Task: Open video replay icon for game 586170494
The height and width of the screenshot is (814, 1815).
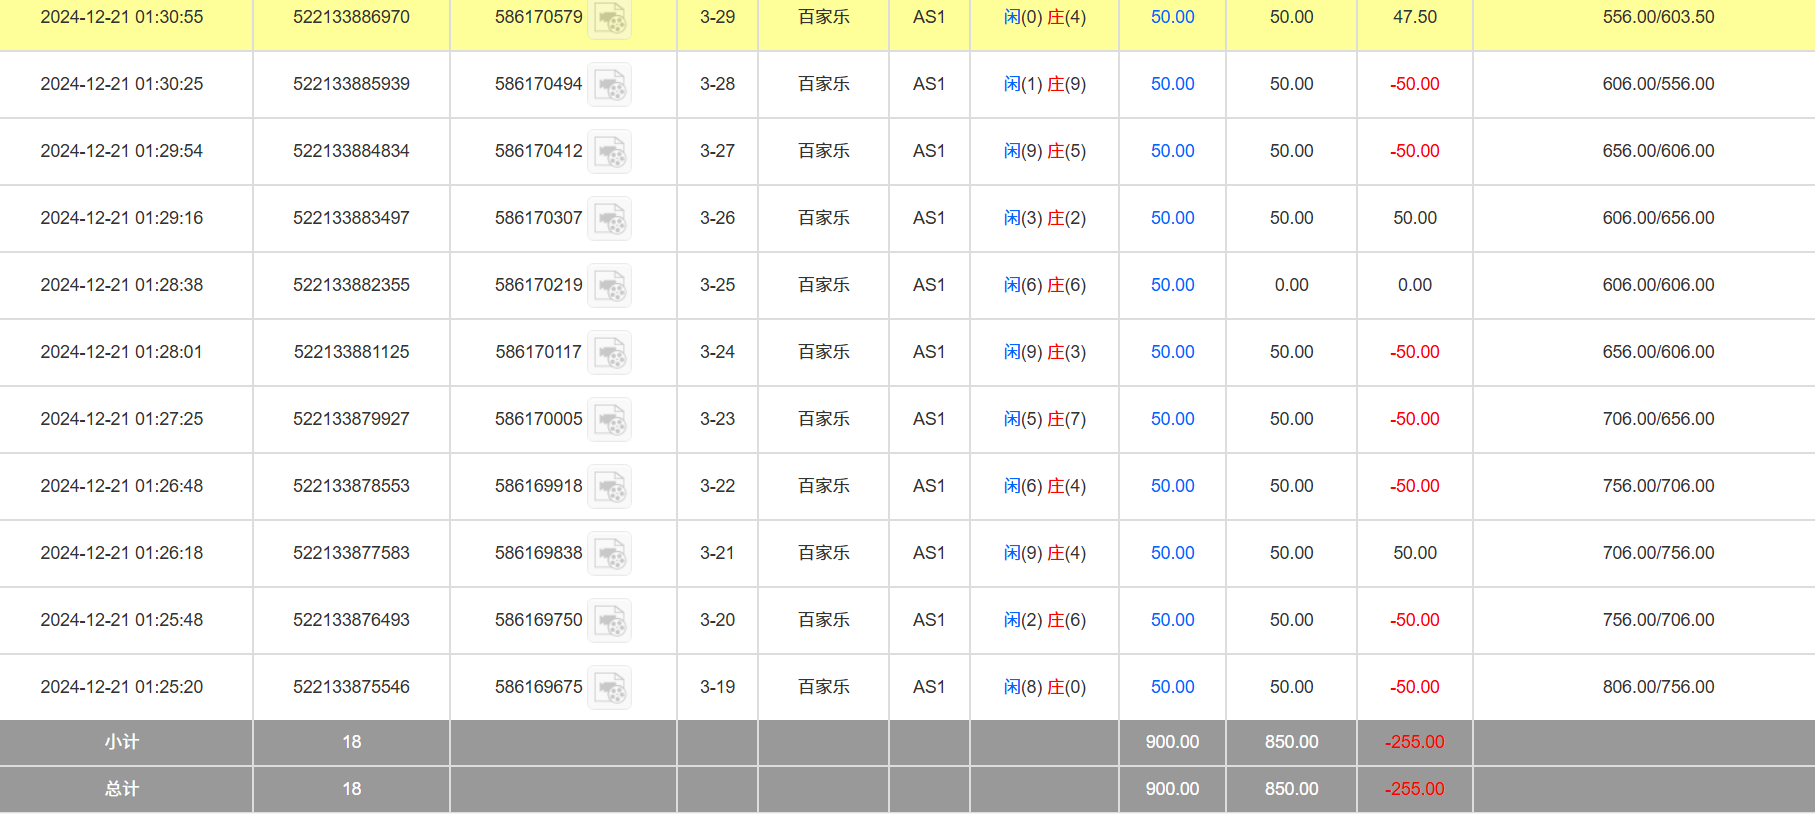Action: (609, 85)
